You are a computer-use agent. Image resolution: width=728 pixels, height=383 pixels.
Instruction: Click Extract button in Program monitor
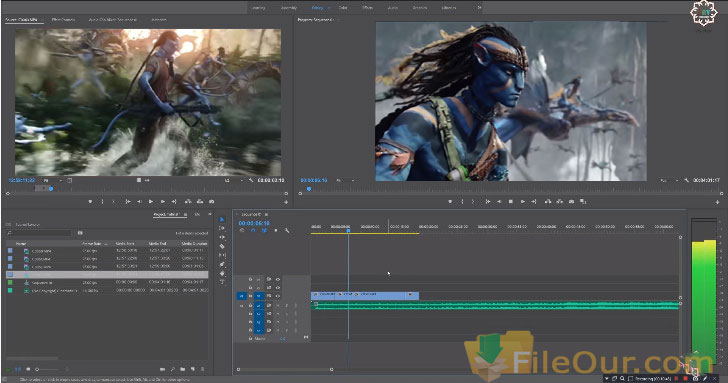pos(559,201)
